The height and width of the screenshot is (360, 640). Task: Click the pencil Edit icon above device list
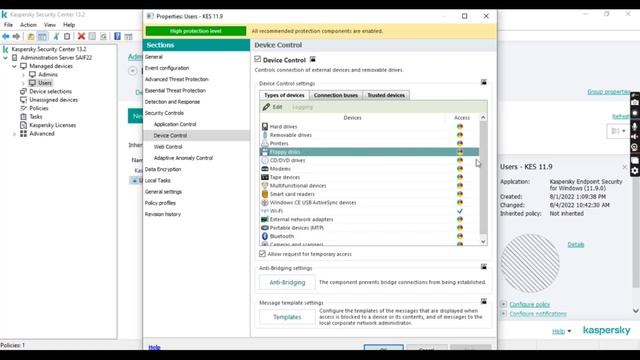(x=267, y=107)
